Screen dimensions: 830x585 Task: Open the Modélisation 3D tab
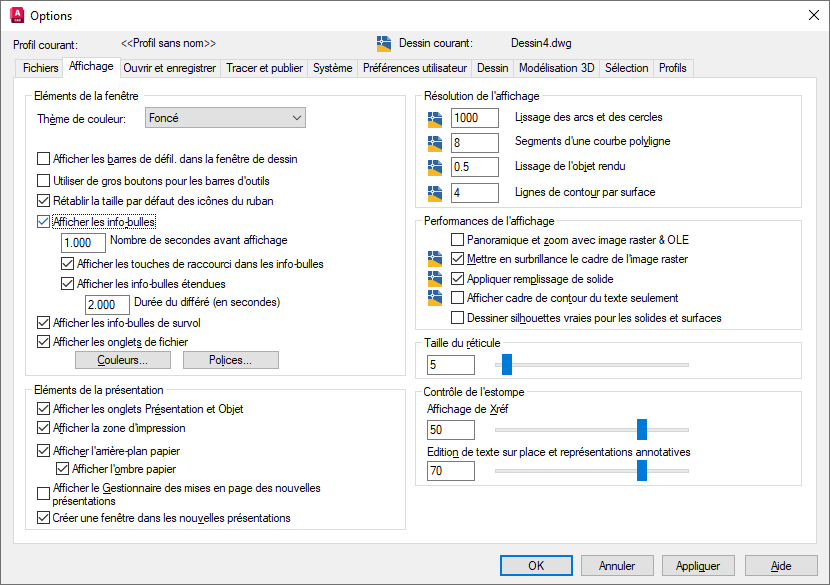pyautogui.click(x=556, y=68)
